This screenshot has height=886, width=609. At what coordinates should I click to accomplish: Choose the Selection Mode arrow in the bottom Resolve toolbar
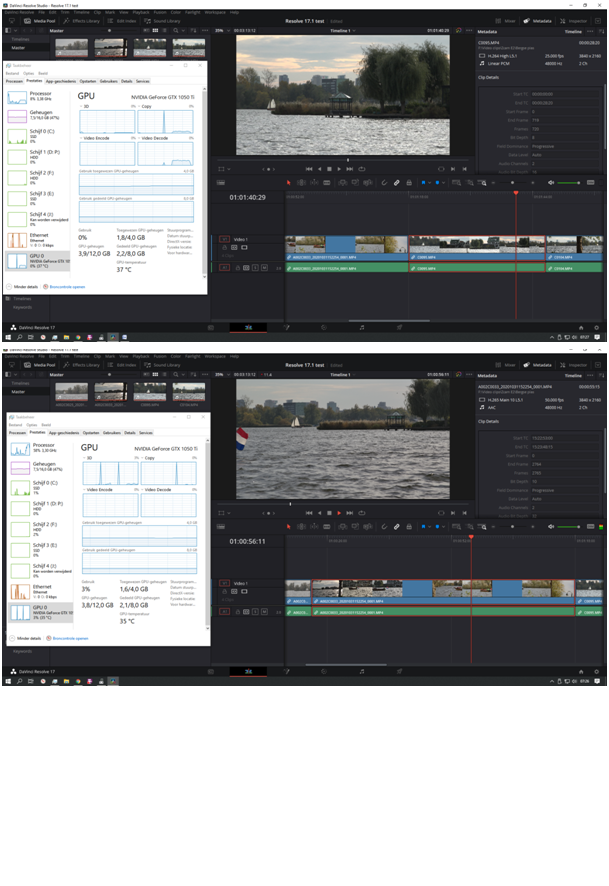click(x=289, y=527)
